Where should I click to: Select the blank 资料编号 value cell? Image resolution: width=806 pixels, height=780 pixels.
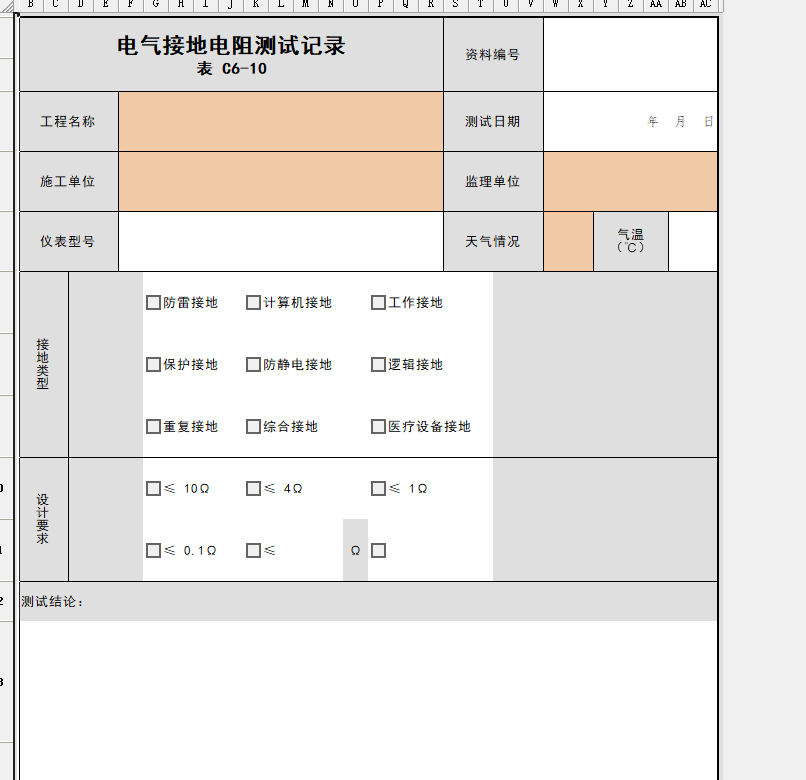(630, 55)
